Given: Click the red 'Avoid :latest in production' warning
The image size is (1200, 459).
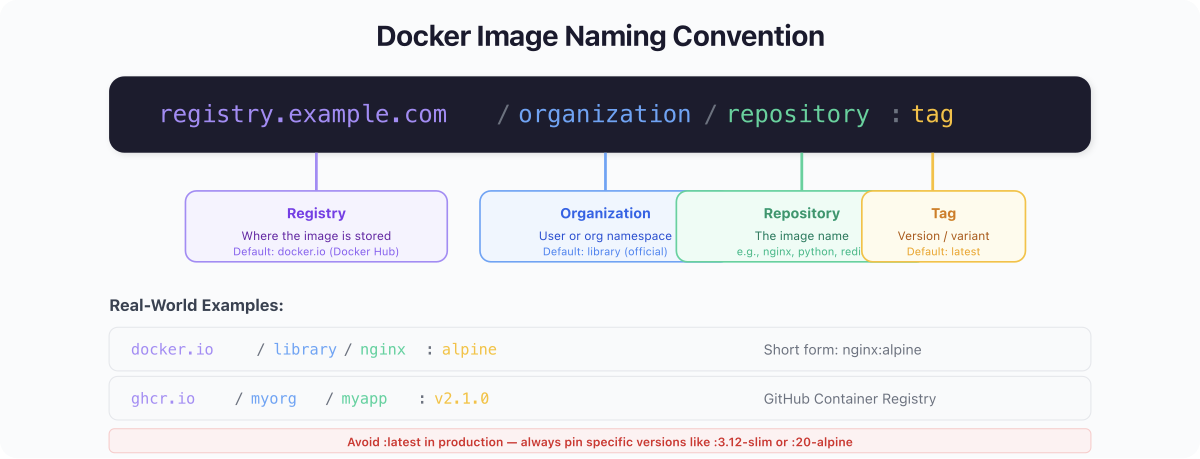Looking at the screenshot, I should click(x=600, y=441).
